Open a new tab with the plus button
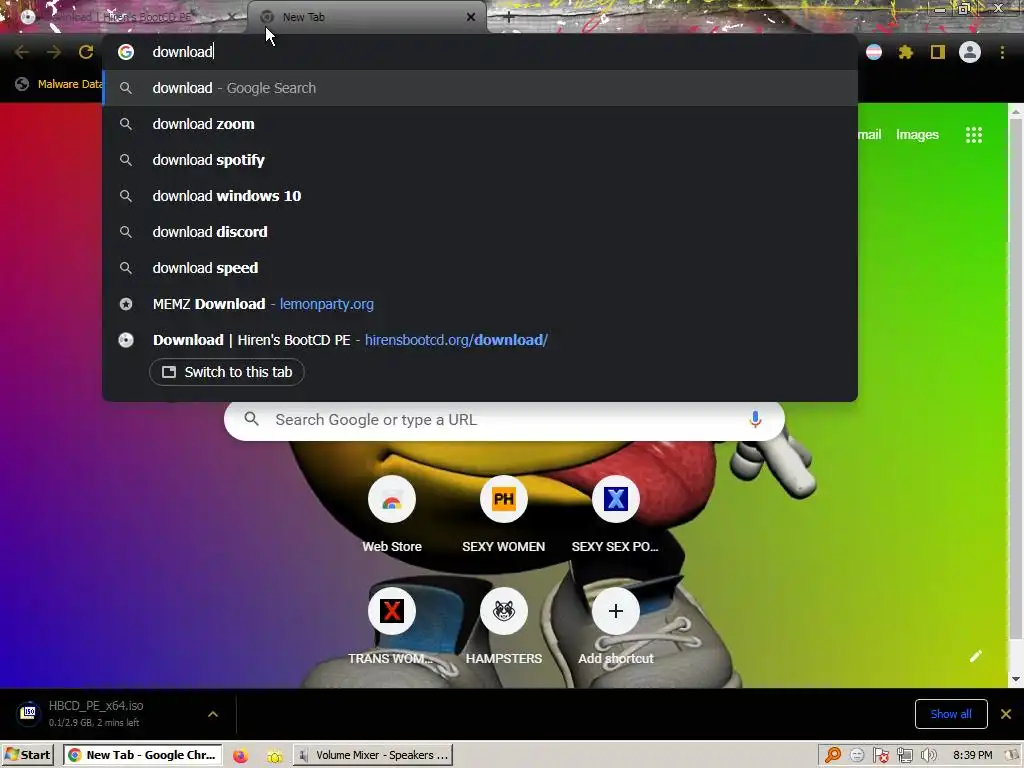Screen dimensions: 1024x768 [x=509, y=18]
